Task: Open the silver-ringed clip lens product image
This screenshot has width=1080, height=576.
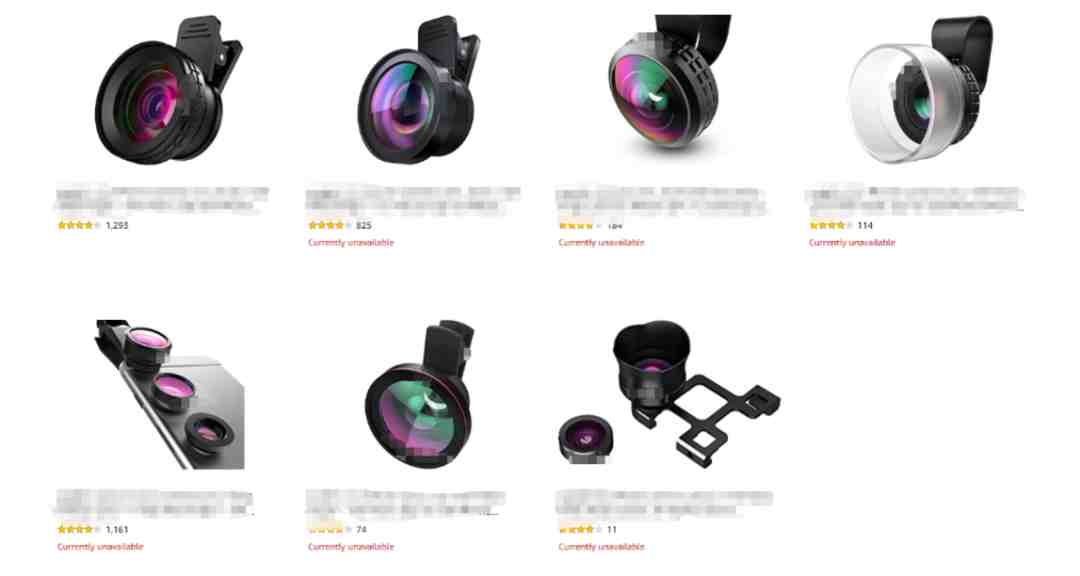Action: click(x=920, y=90)
